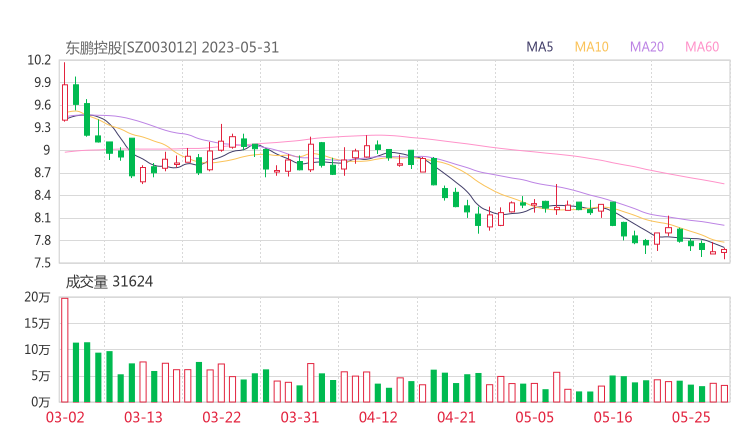Click the 成交量 31624 volume label
Screen dimensions: 740x440
point(109,282)
